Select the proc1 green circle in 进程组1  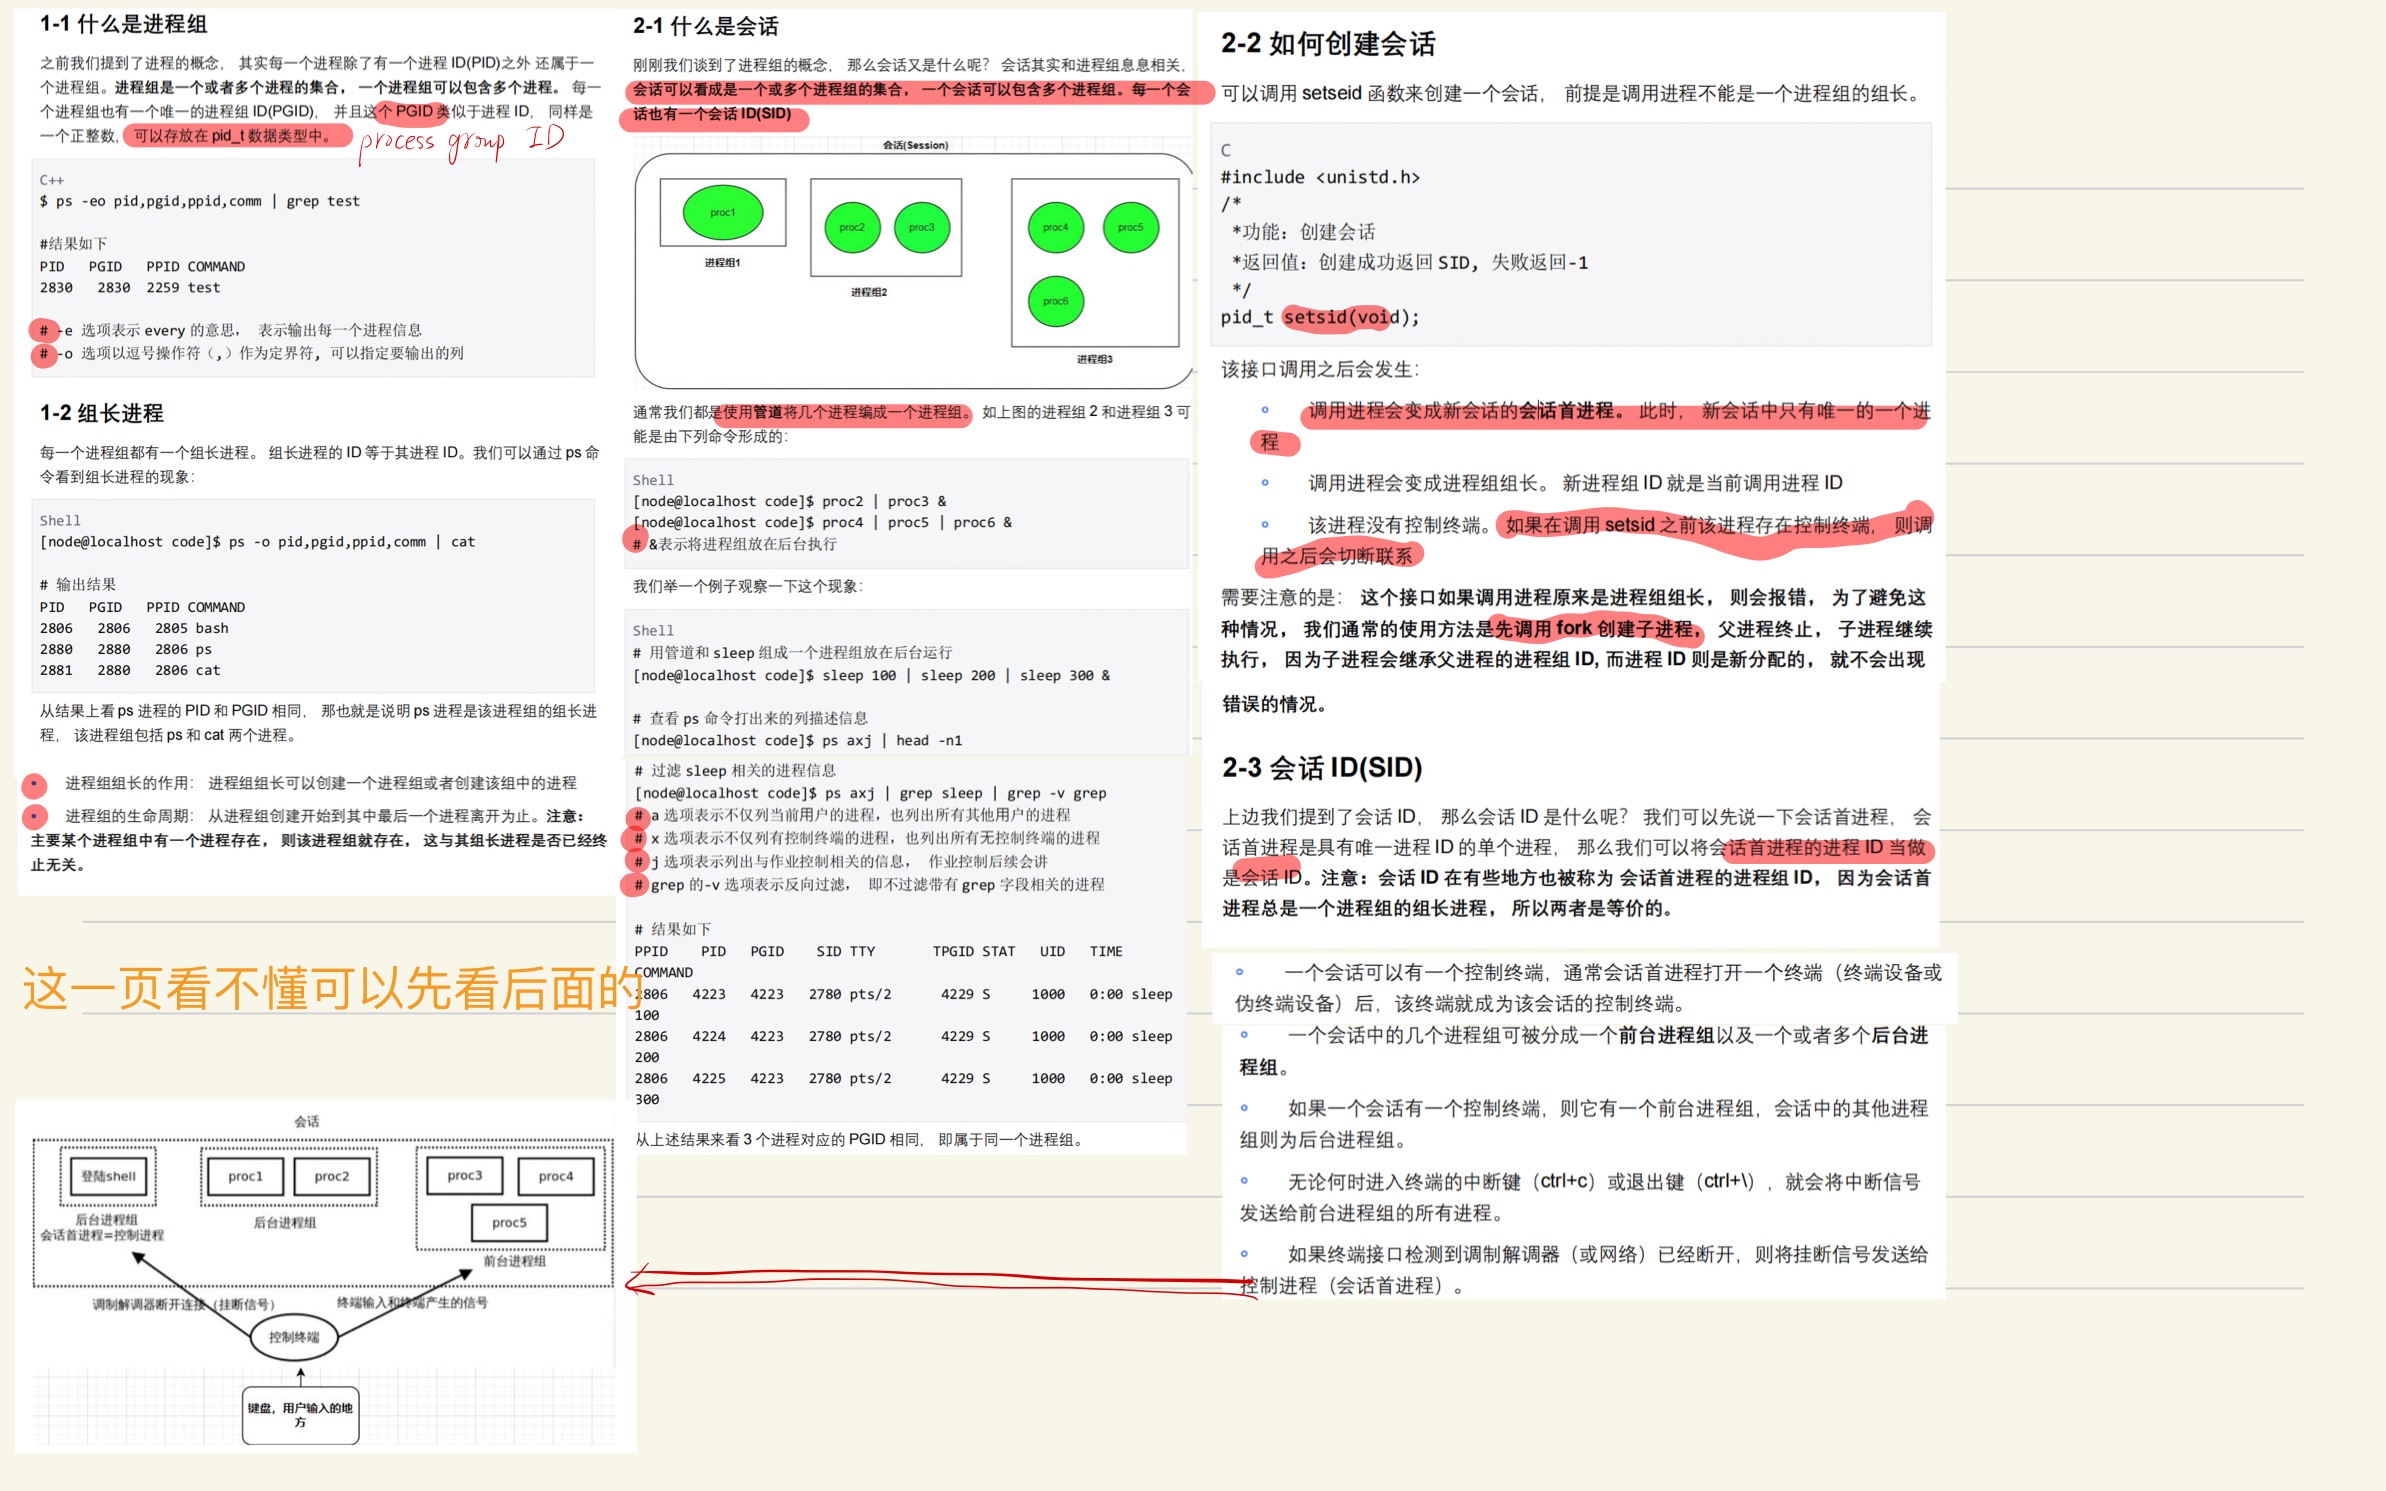722,212
